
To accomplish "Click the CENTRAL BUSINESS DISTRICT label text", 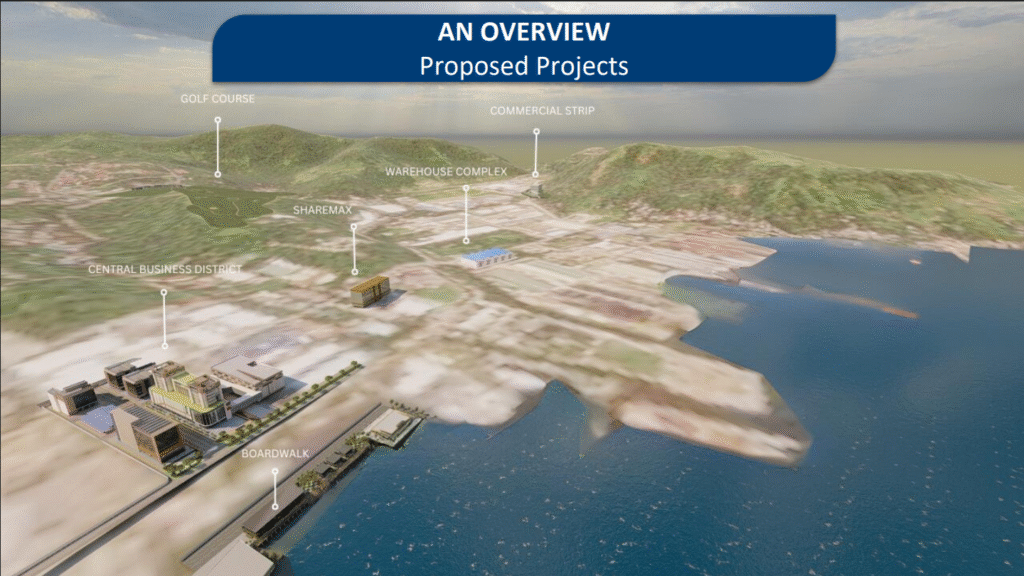I will click(164, 270).
